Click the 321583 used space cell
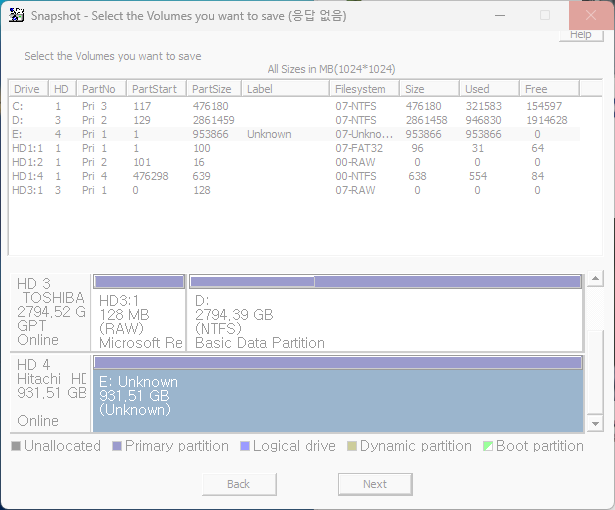615x510 pixels. coord(484,106)
